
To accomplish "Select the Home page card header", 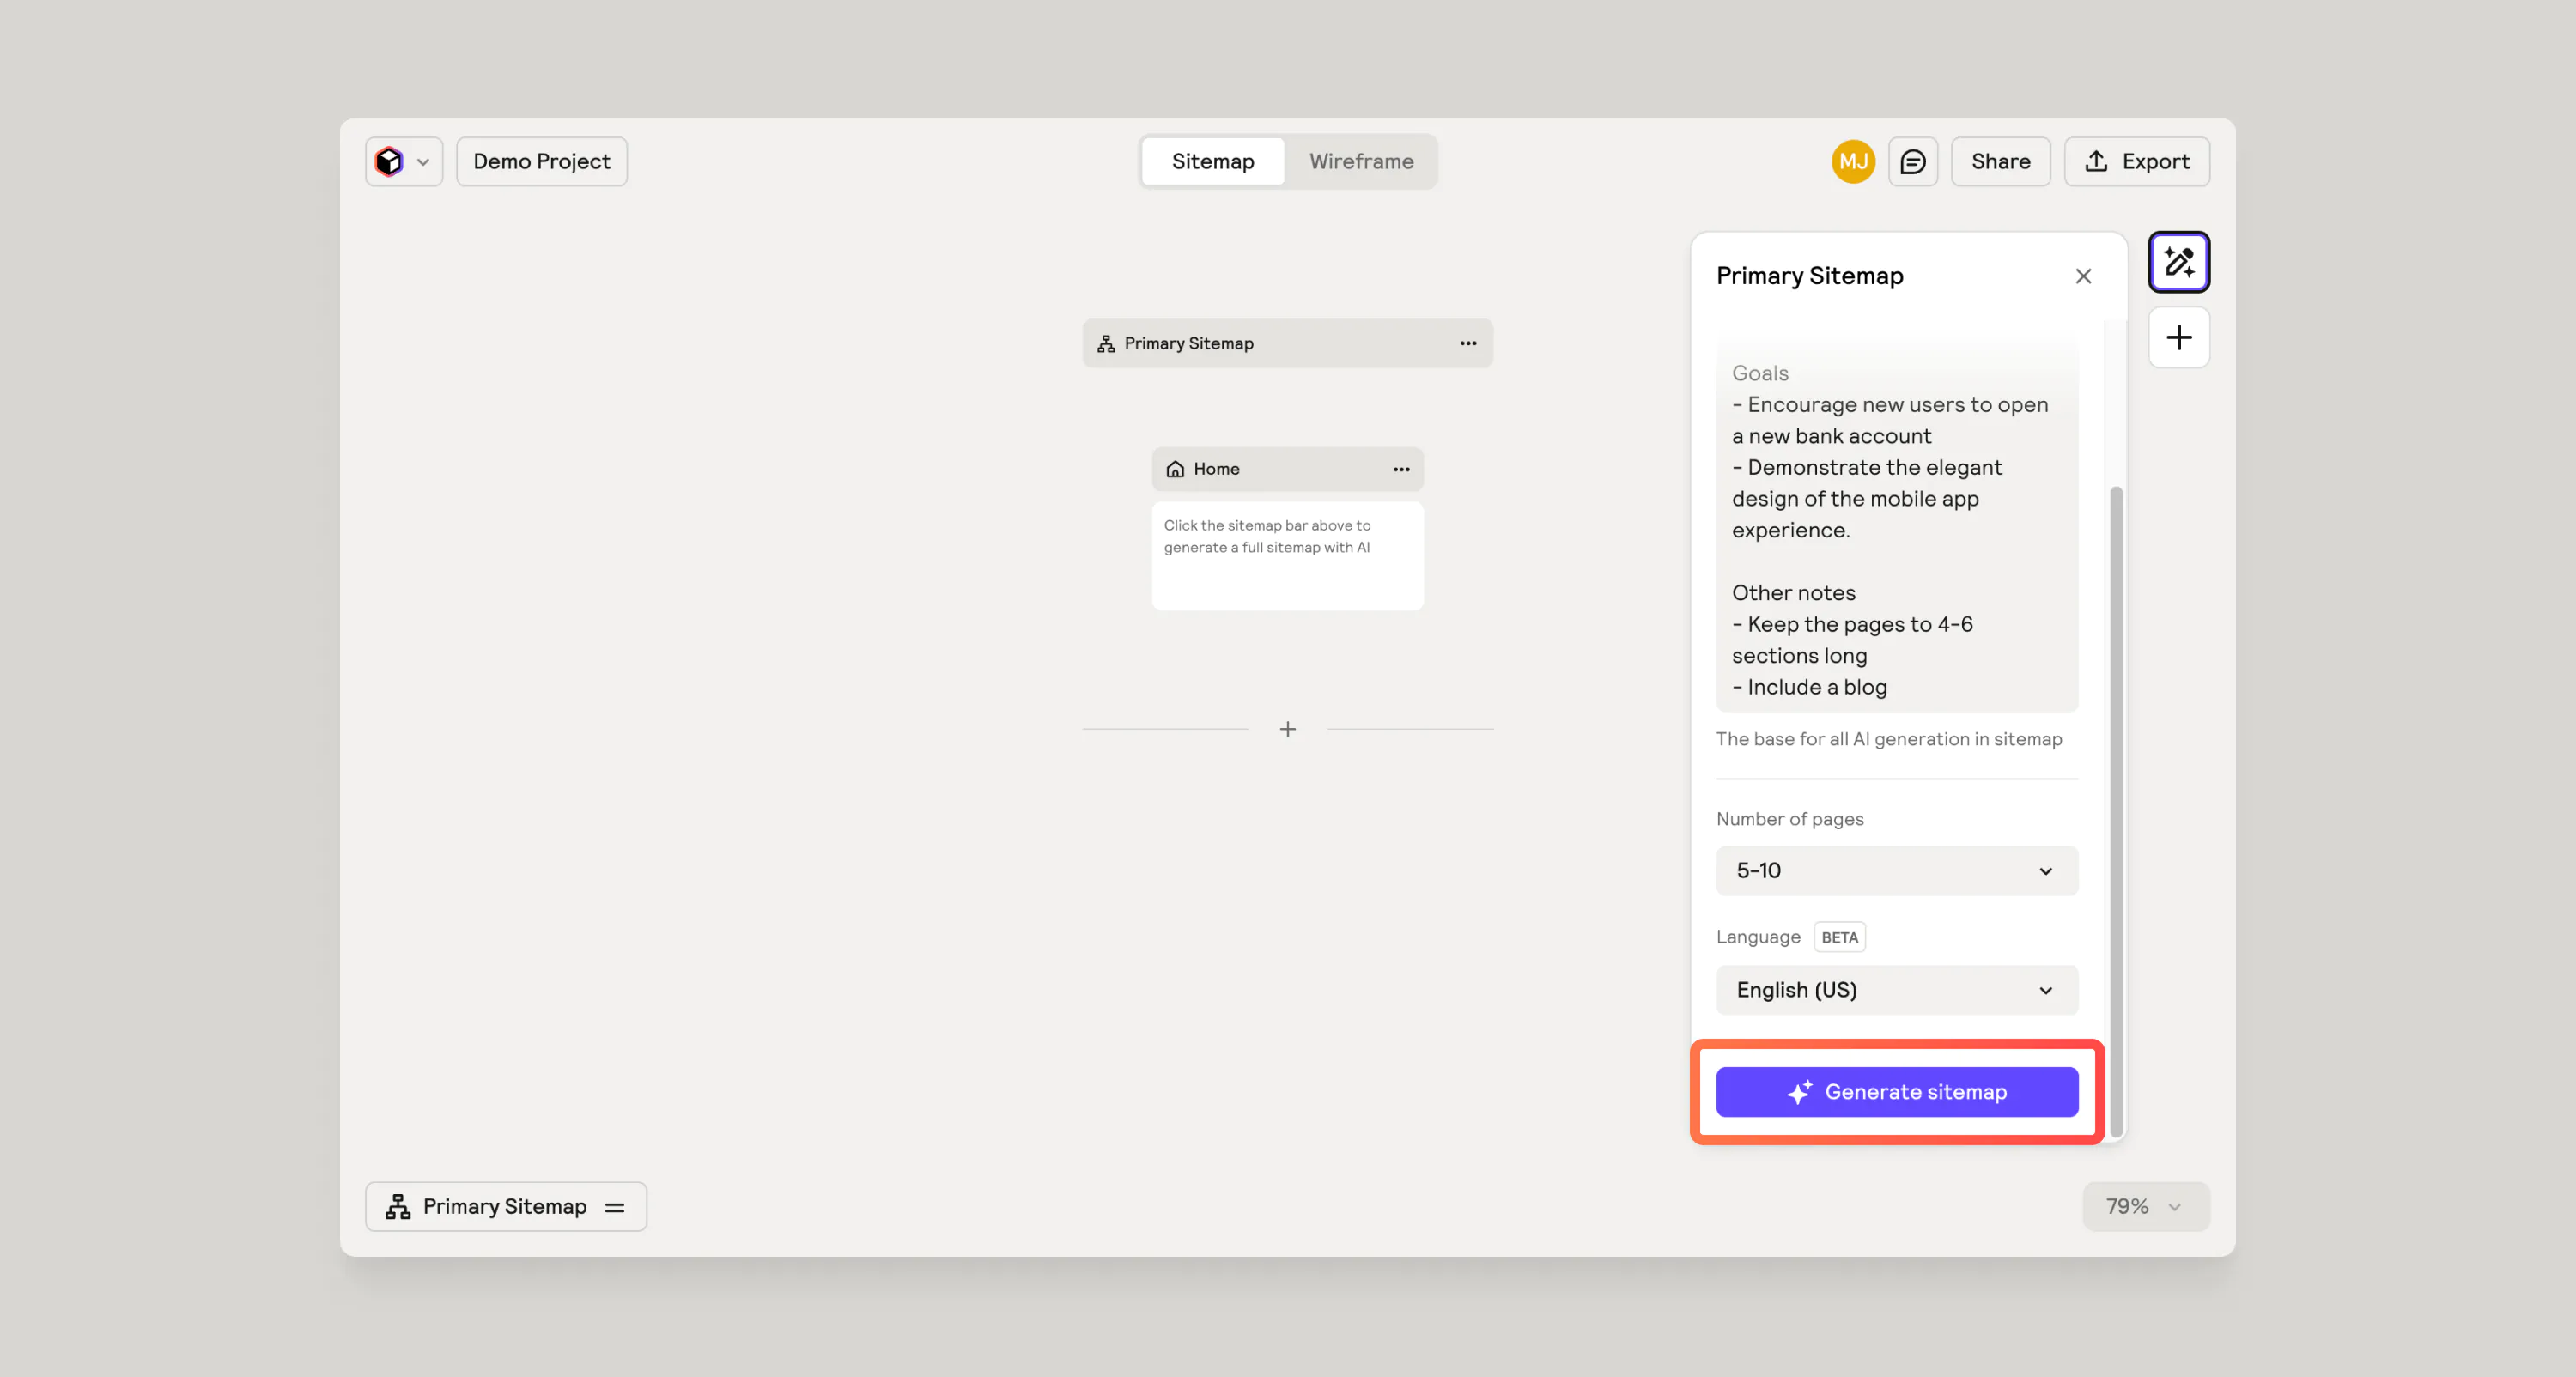I will tap(1287, 469).
